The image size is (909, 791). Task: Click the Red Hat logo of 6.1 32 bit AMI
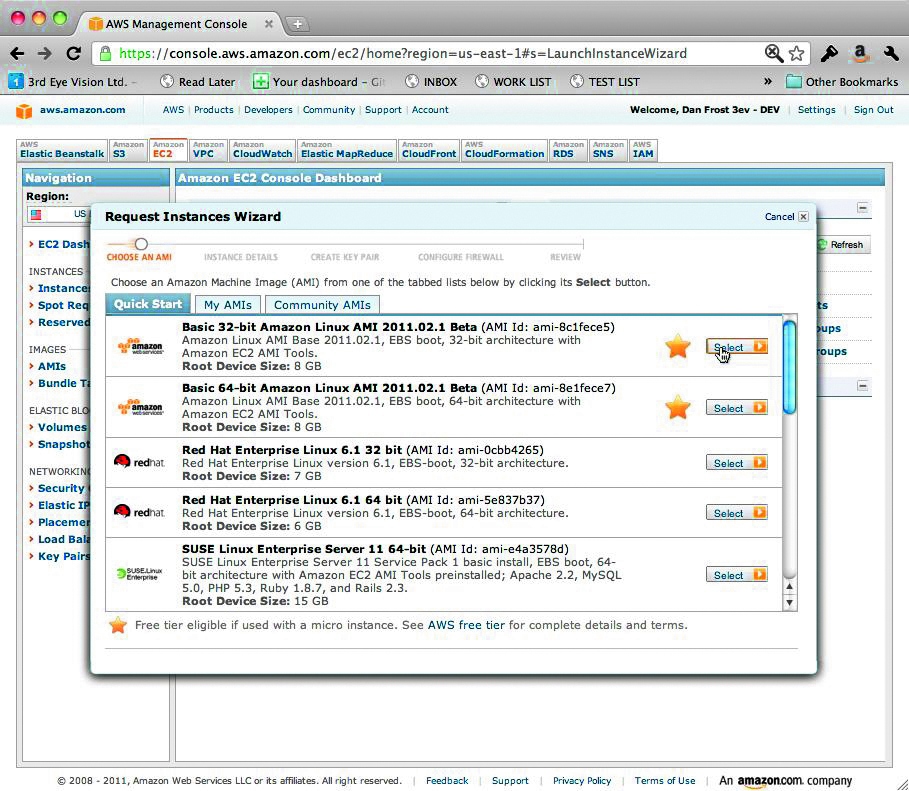(139, 462)
